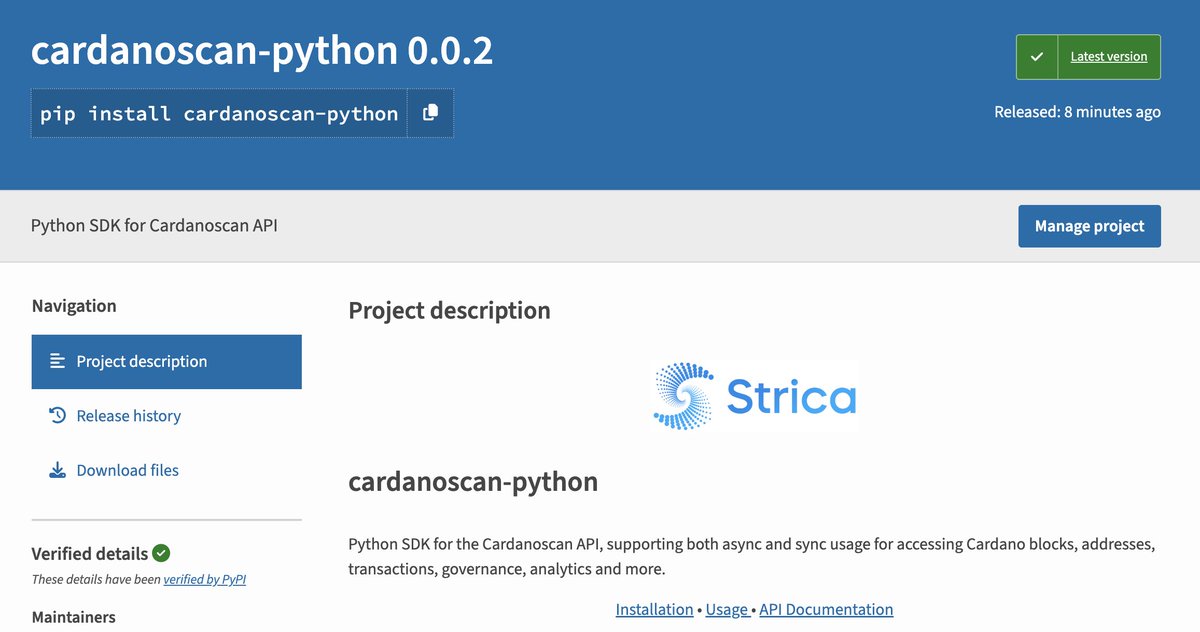Select the Project description navigation tab
The height and width of the screenshot is (632, 1200).
[166, 362]
